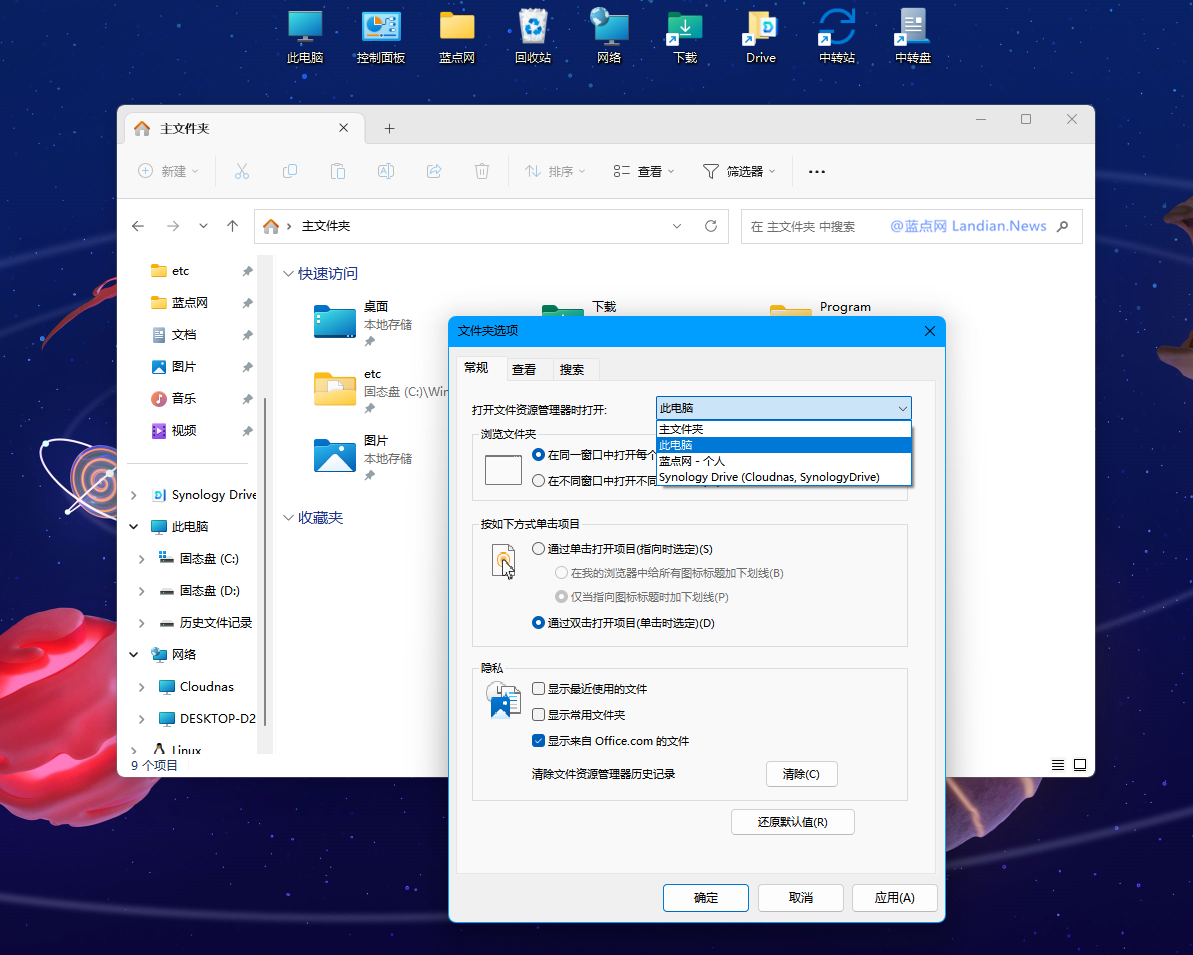This screenshot has width=1193, height=955.
Task: Enable 显示最近使用的文件 checkbox
Action: 539,689
